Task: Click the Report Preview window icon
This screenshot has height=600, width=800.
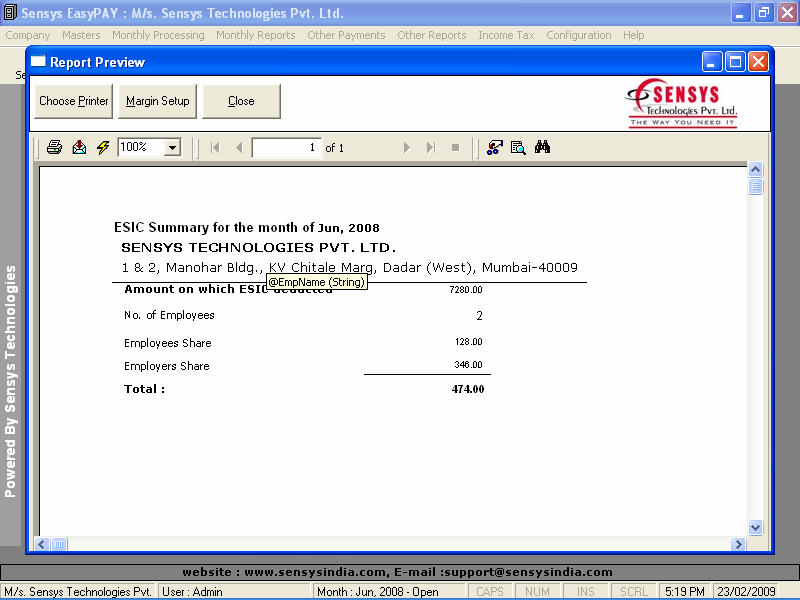Action: pos(38,62)
